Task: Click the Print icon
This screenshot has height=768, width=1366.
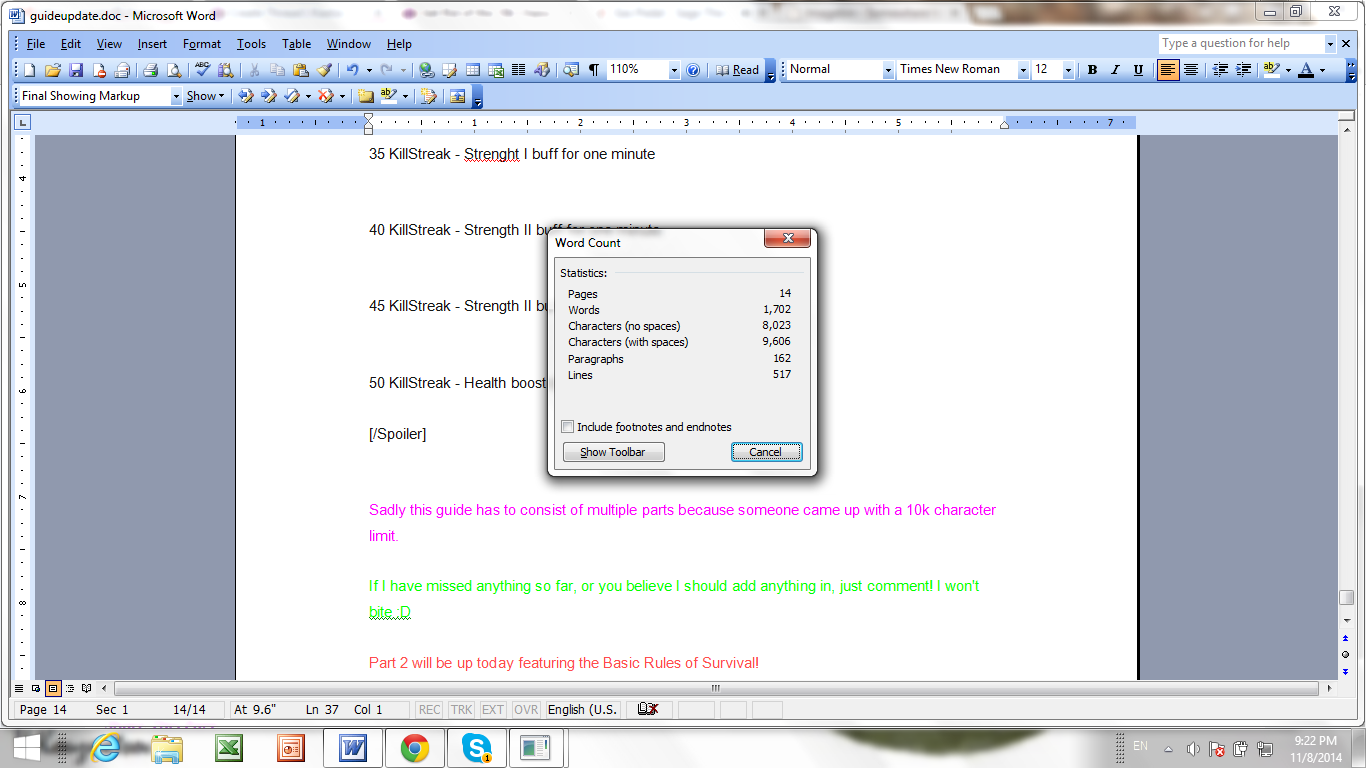Action: [151, 70]
